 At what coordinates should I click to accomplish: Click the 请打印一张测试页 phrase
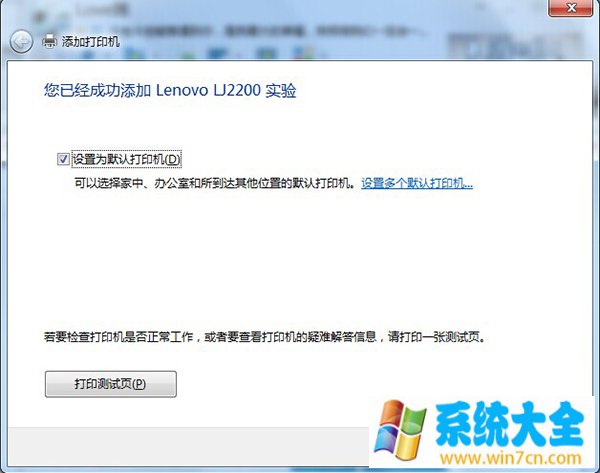436,337
